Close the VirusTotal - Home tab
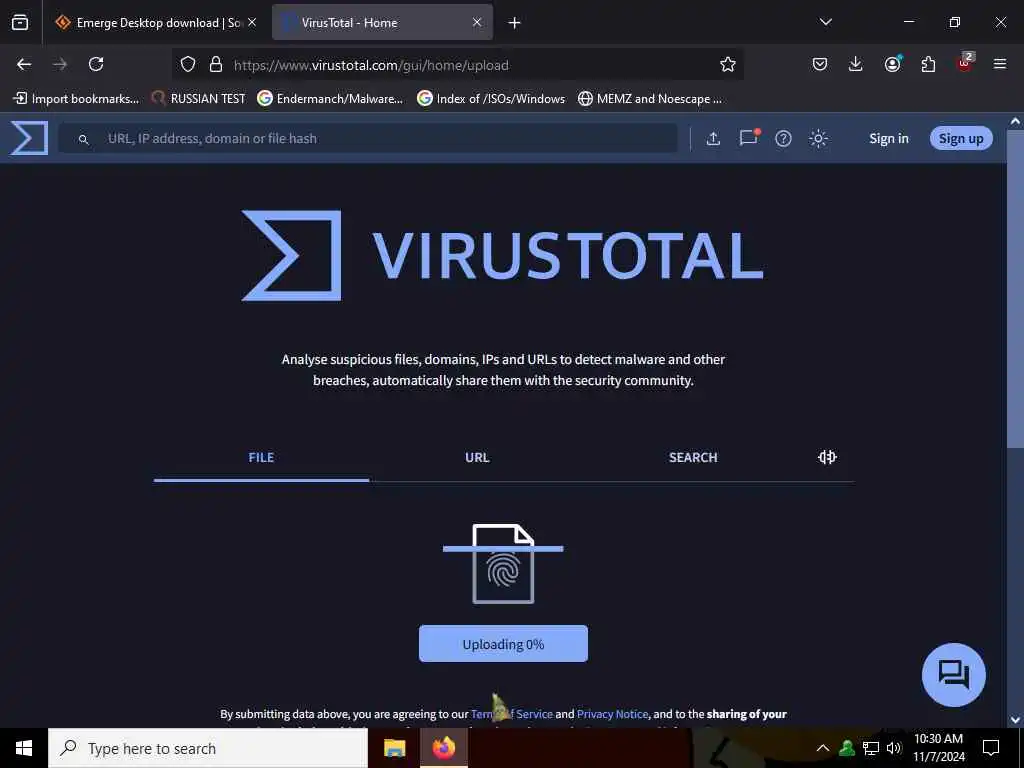1024x768 pixels. (x=477, y=22)
